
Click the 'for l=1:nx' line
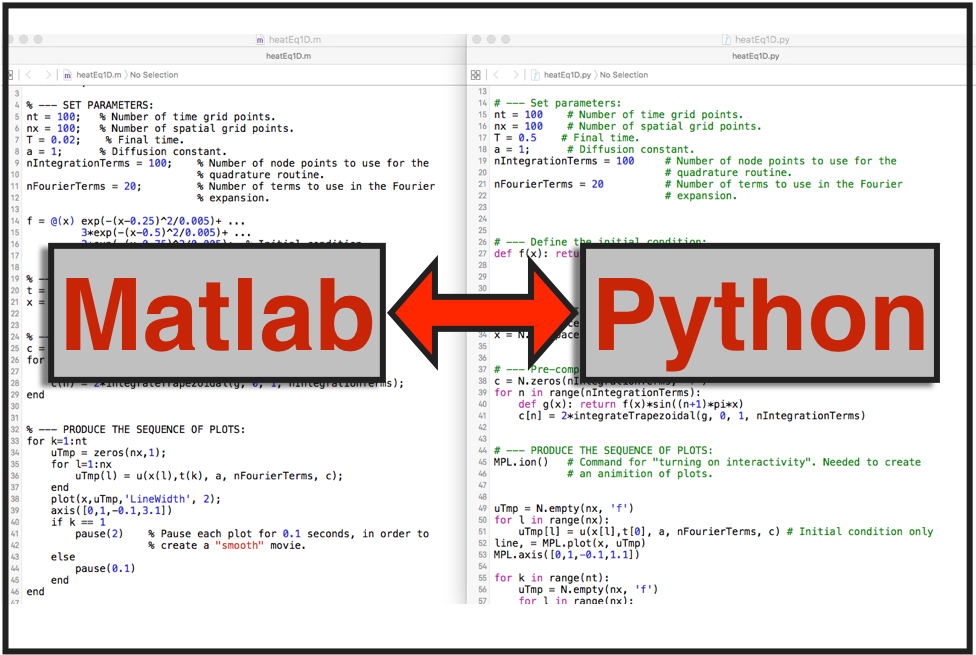click(x=81, y=464)
